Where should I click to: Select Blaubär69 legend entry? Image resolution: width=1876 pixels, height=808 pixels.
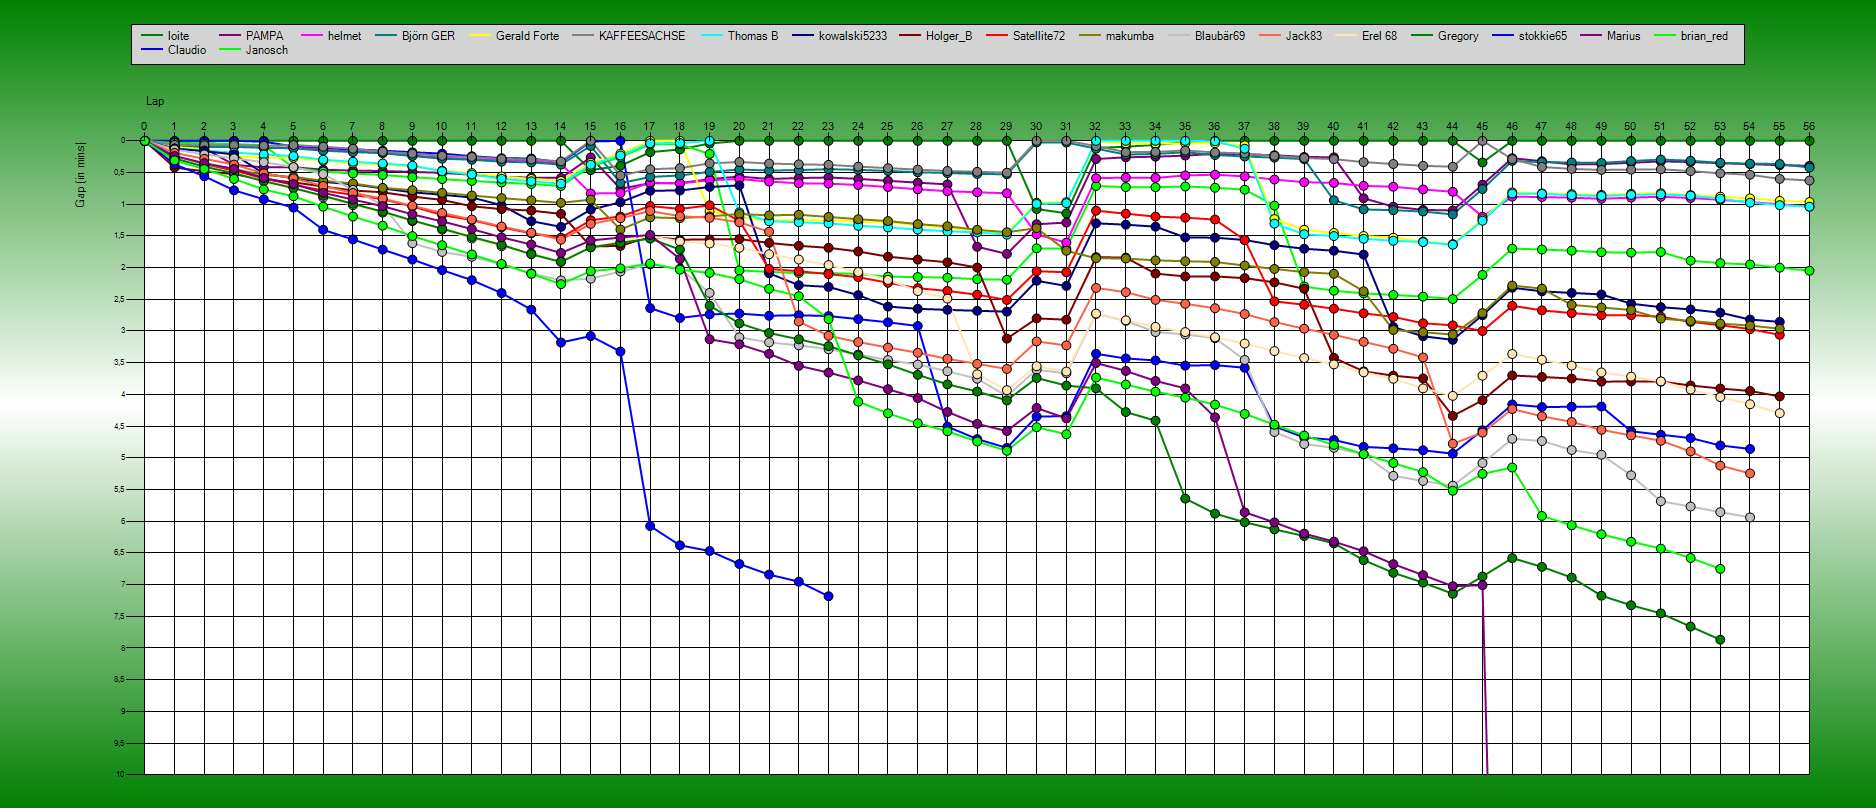[1219, 36]
